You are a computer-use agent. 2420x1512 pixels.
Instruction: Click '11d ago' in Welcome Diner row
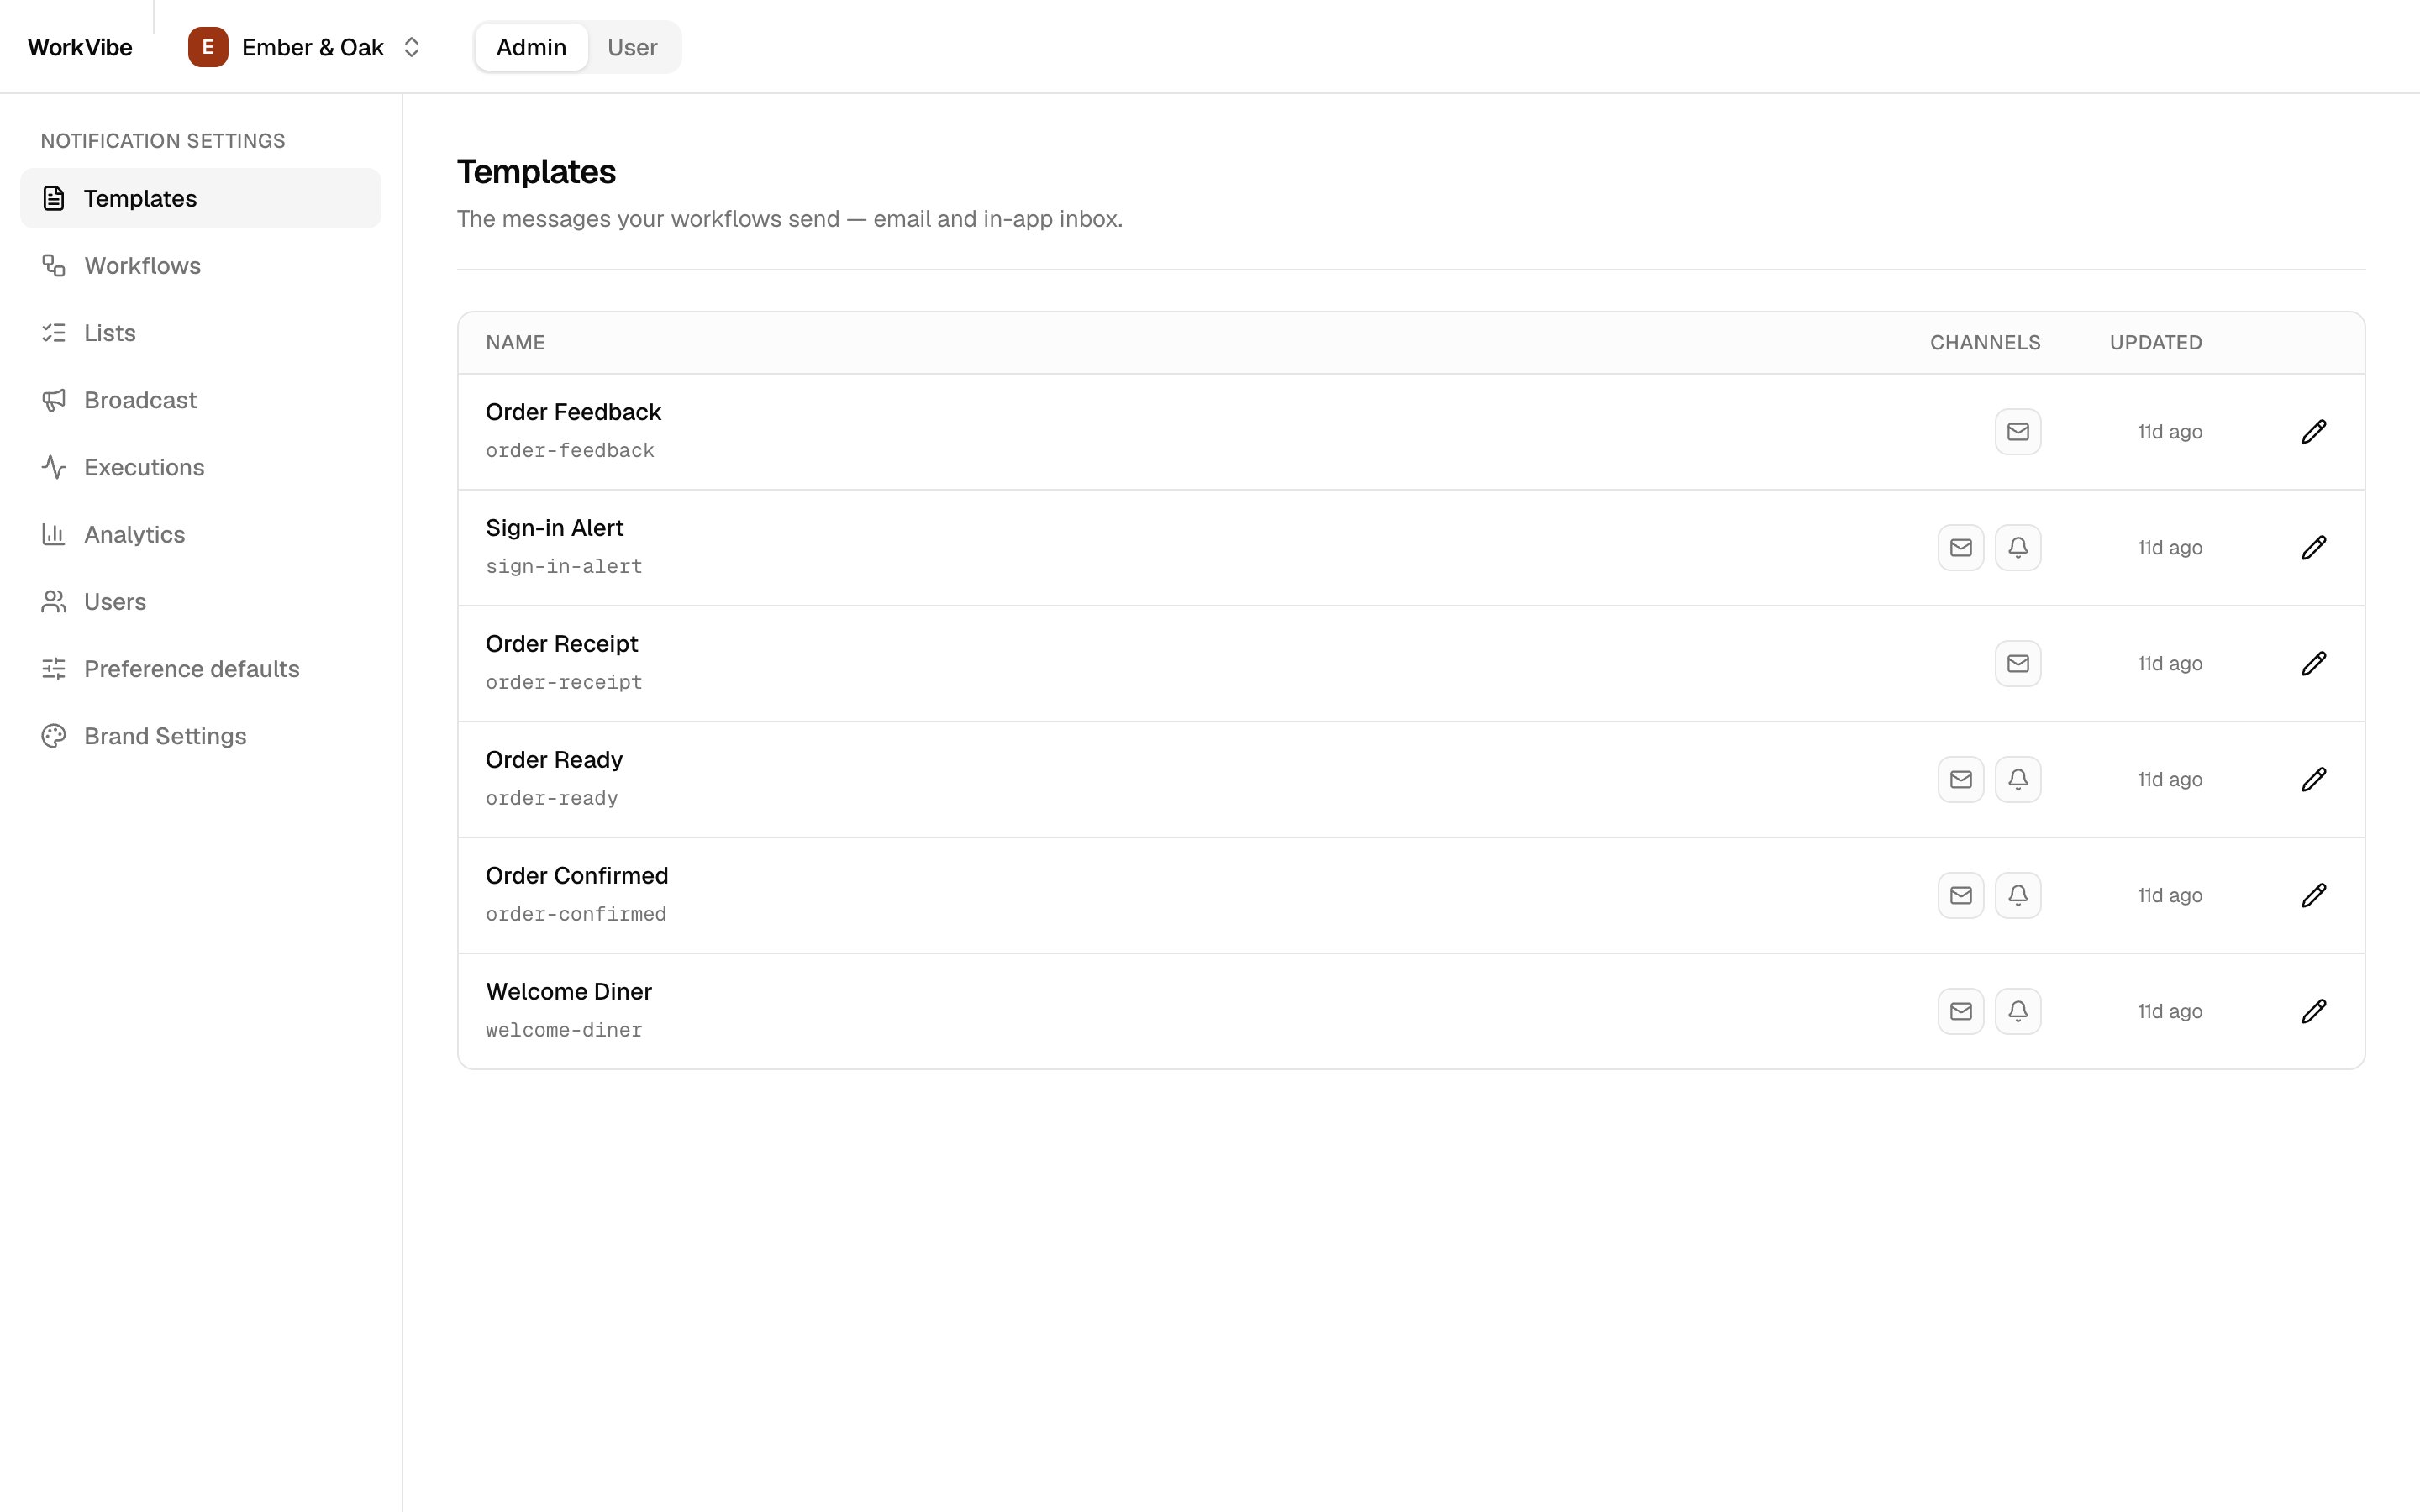(x=2170, y=1012)
